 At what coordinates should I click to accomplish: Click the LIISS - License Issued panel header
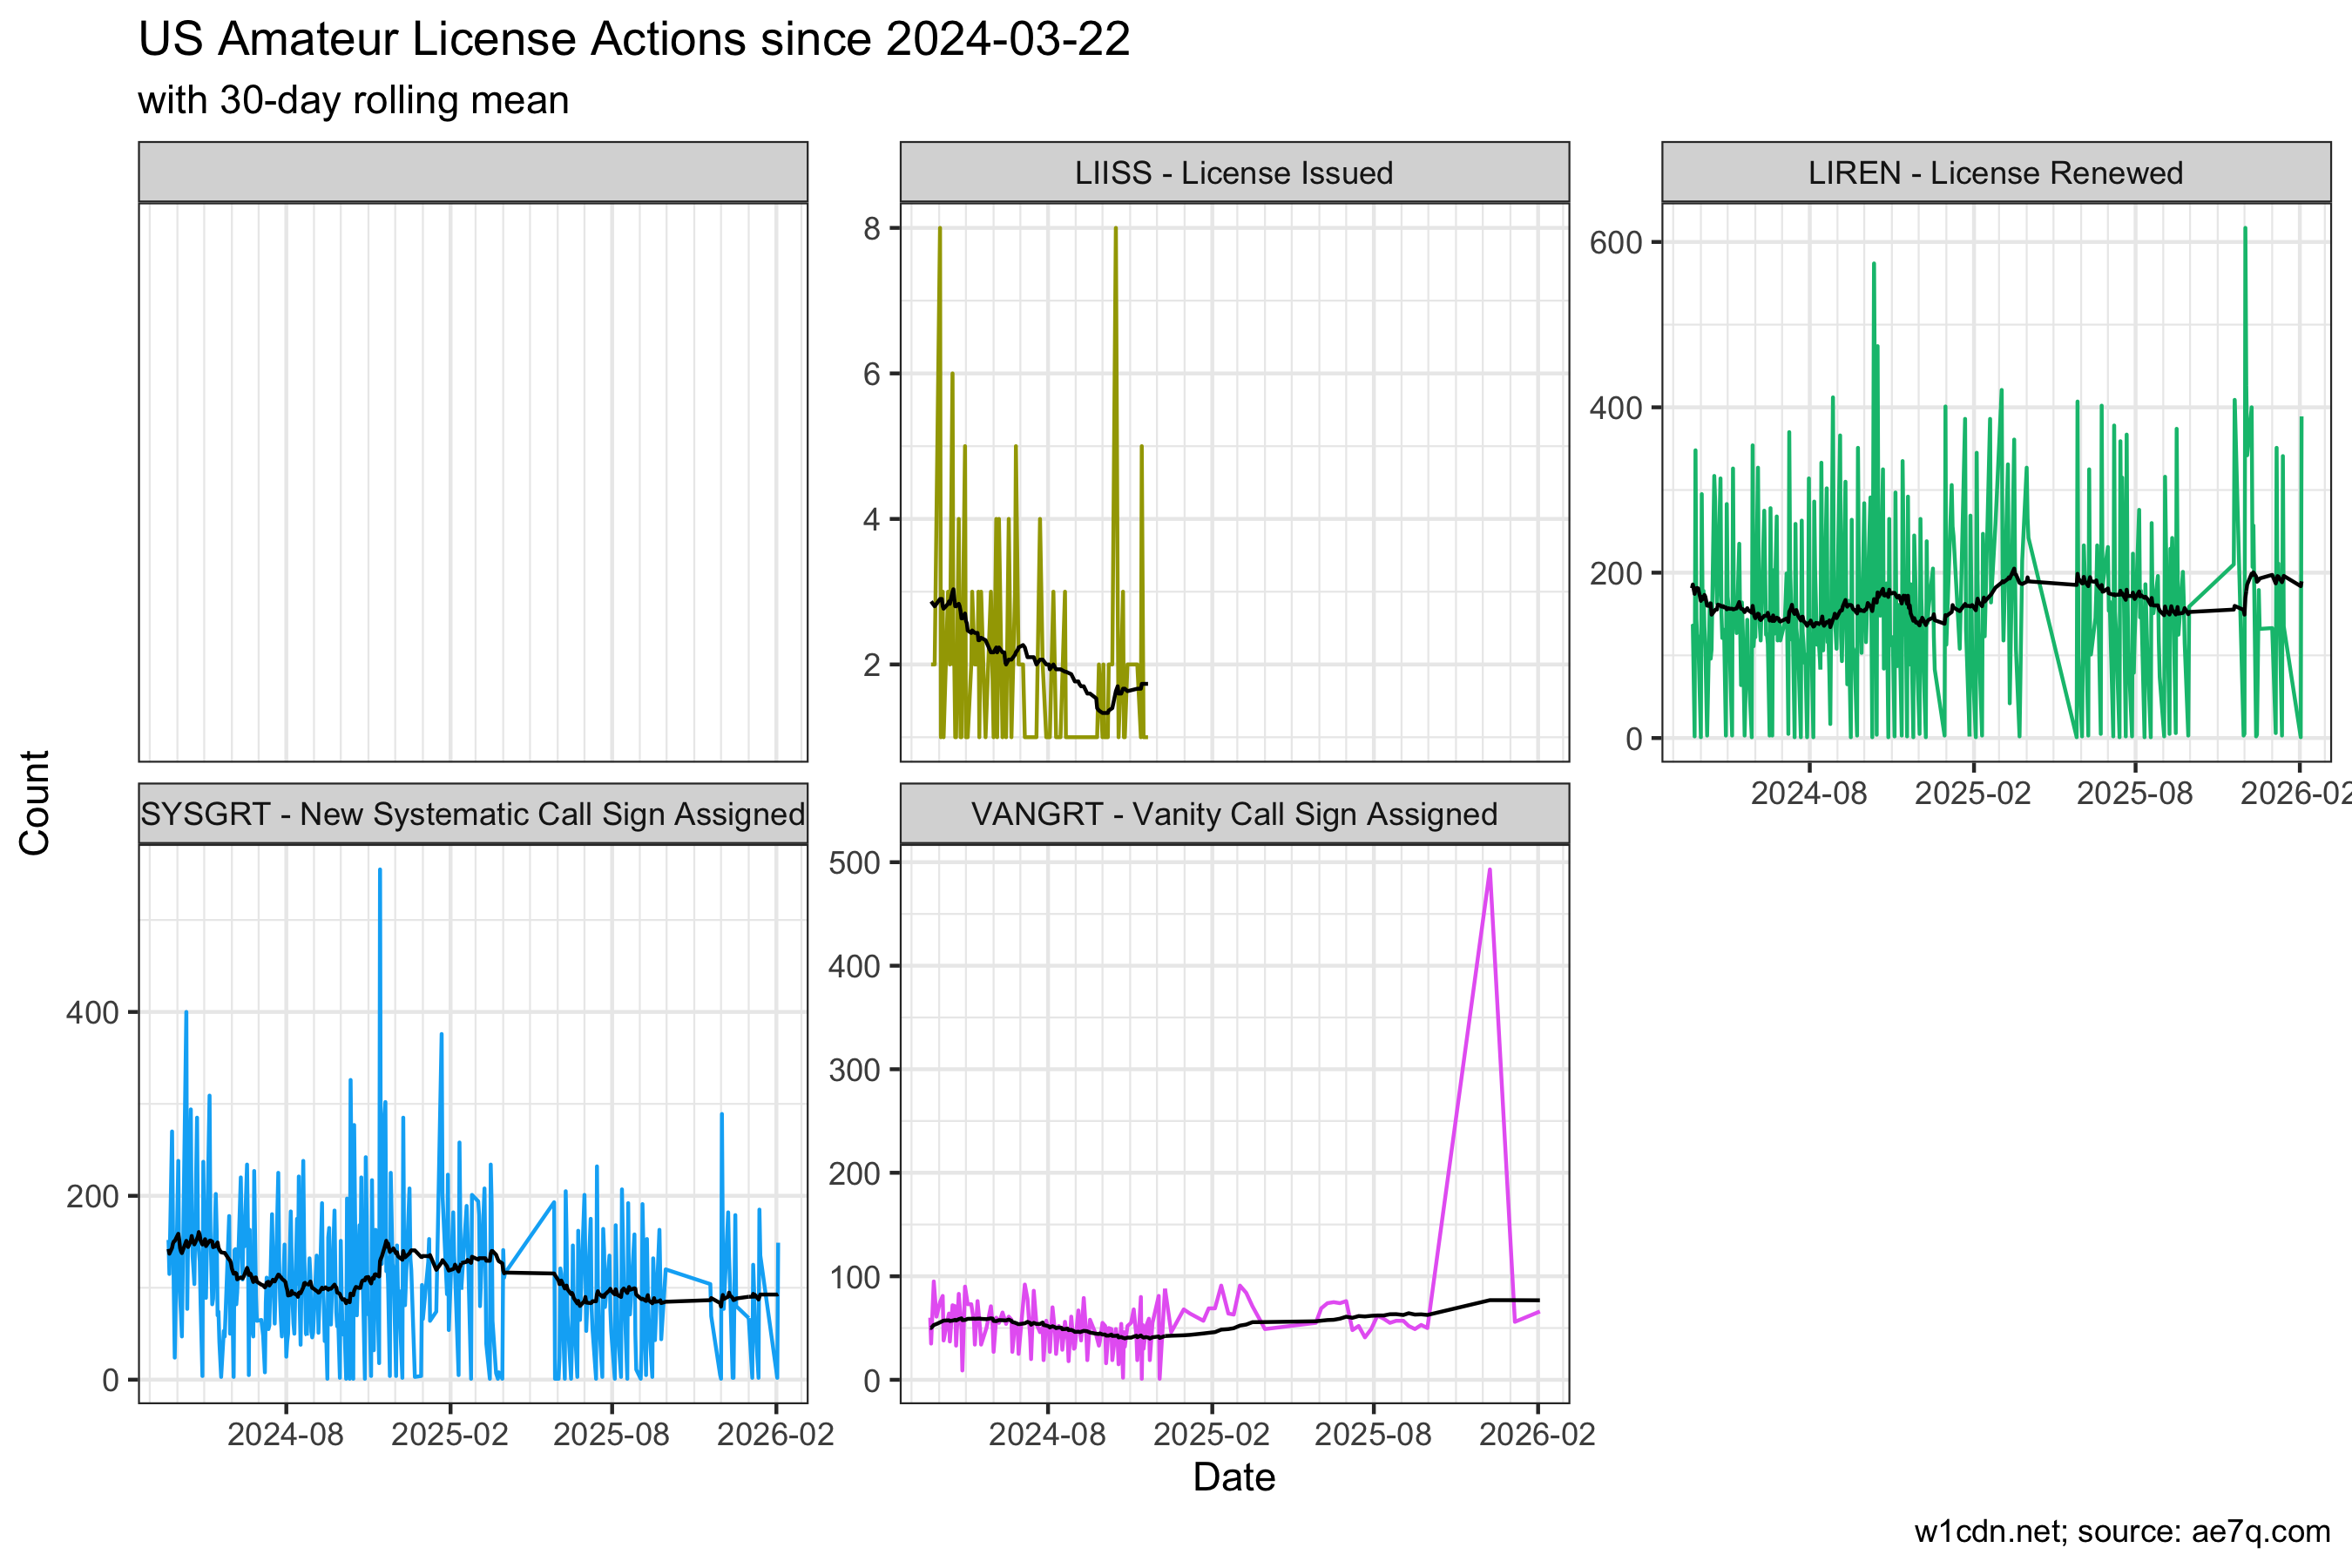(x=1234, y=173)
